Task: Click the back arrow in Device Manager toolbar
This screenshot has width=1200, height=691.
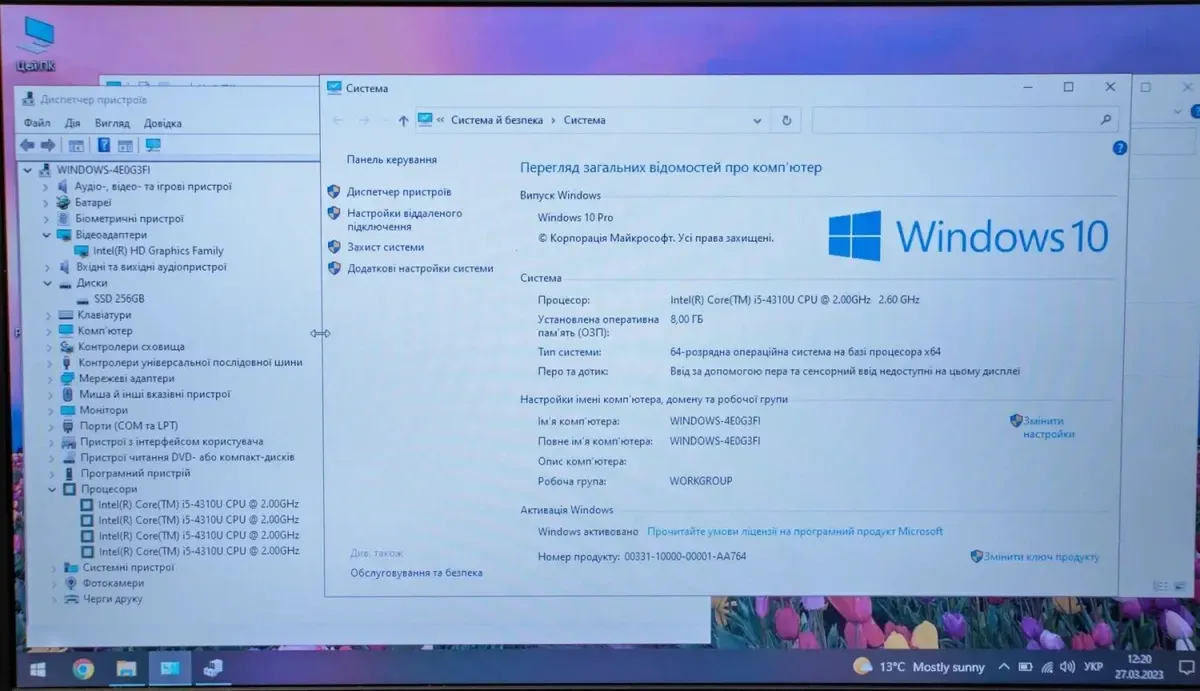Action: 27,146
